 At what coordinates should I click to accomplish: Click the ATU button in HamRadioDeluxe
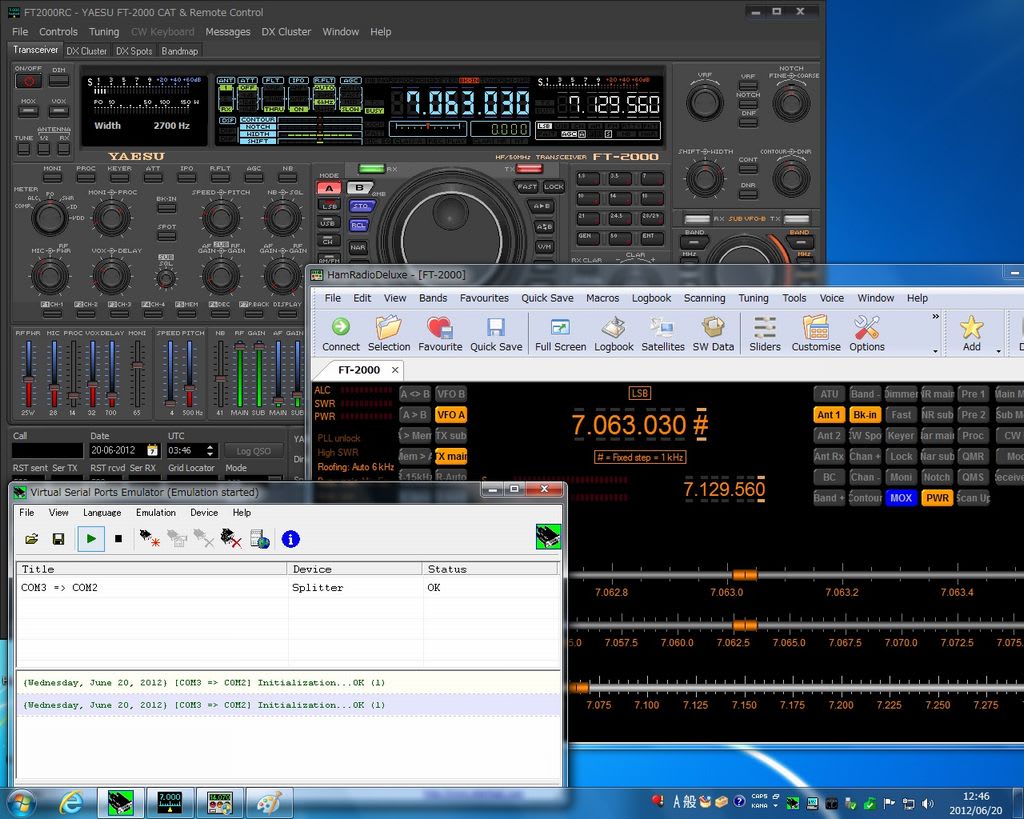point(829,394)
